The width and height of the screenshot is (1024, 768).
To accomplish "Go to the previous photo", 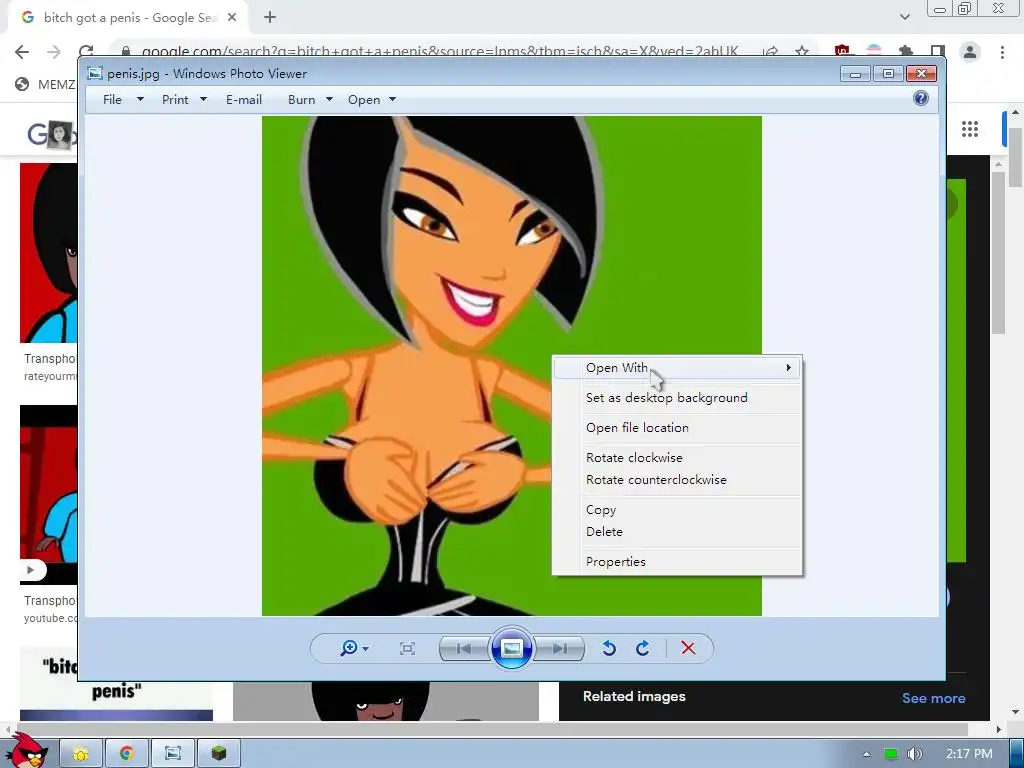I will 464,648.
